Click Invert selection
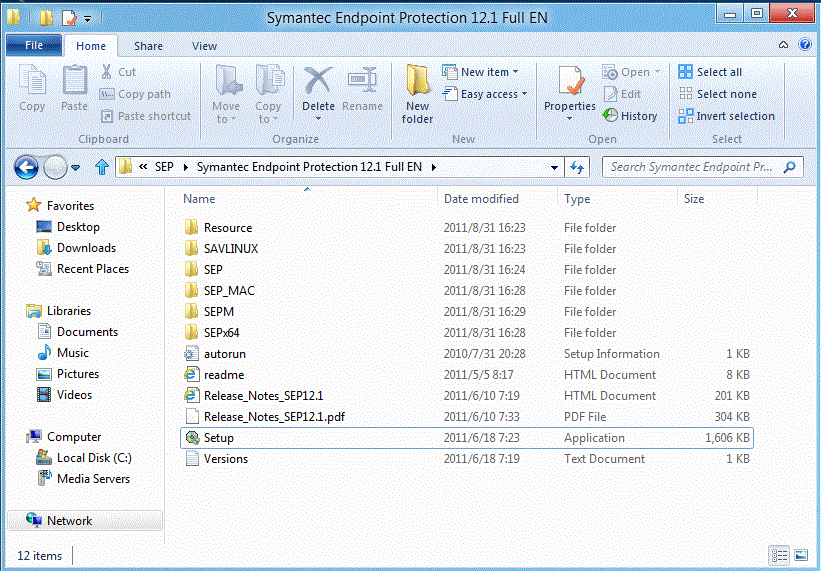 tap(726, 116)
